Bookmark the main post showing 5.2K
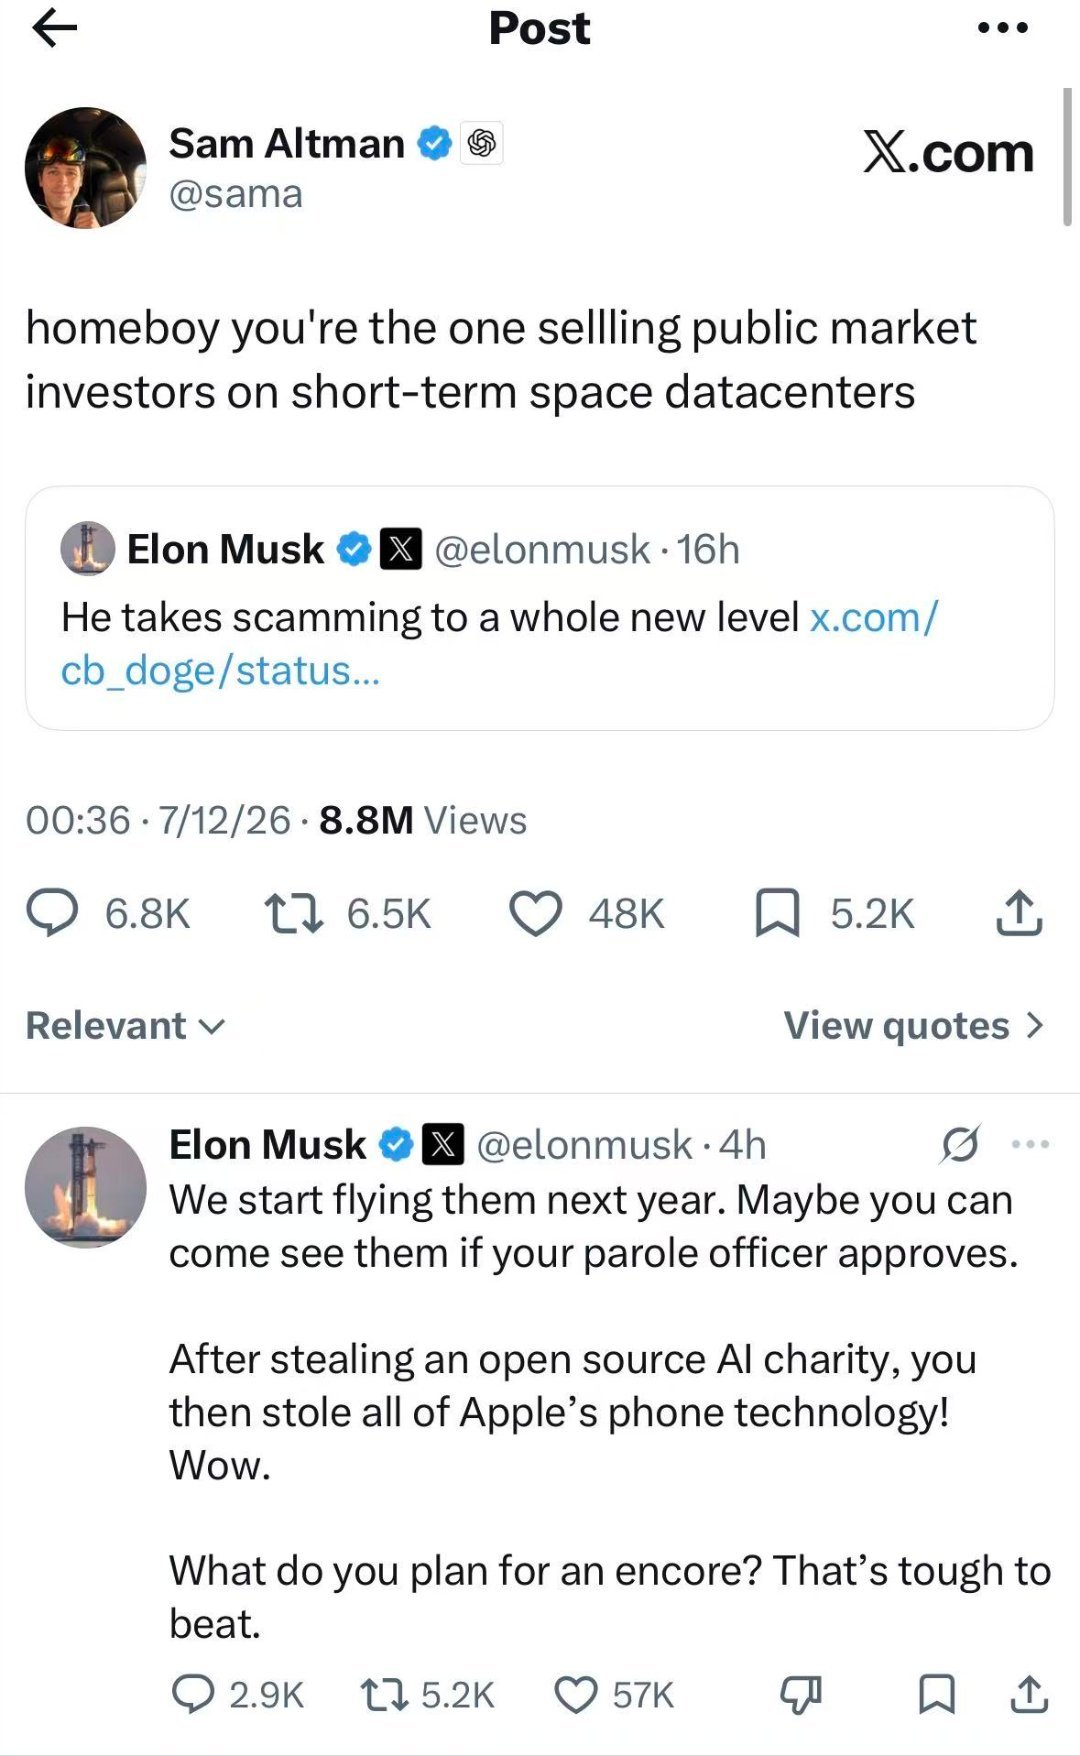Image resolution: width=1080 pixels, height=1756 pixels. point(834,913)
